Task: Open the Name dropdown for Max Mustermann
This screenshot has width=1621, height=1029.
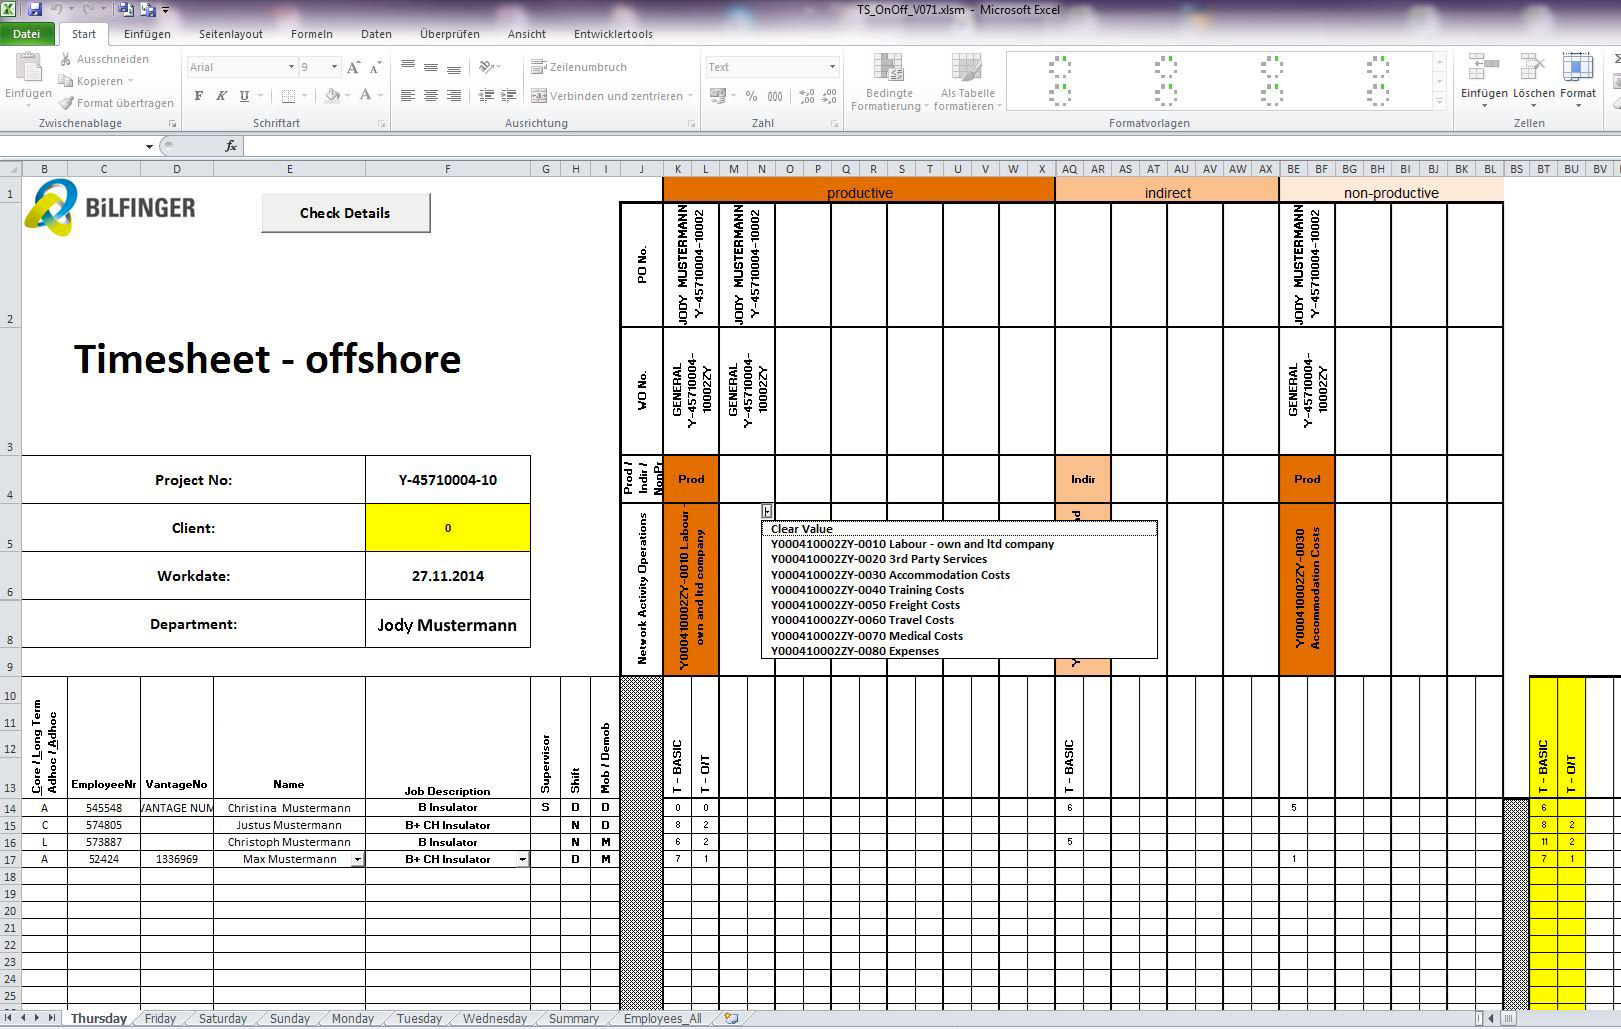Action: click(357, 859)
